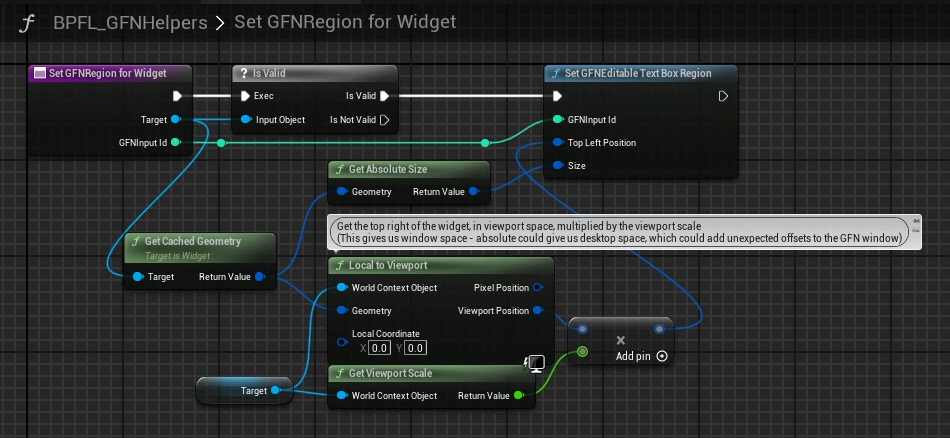This screenshot has height=438, width=950.
Task: Click the Pixel Position output pin
Action: [538, 288]
